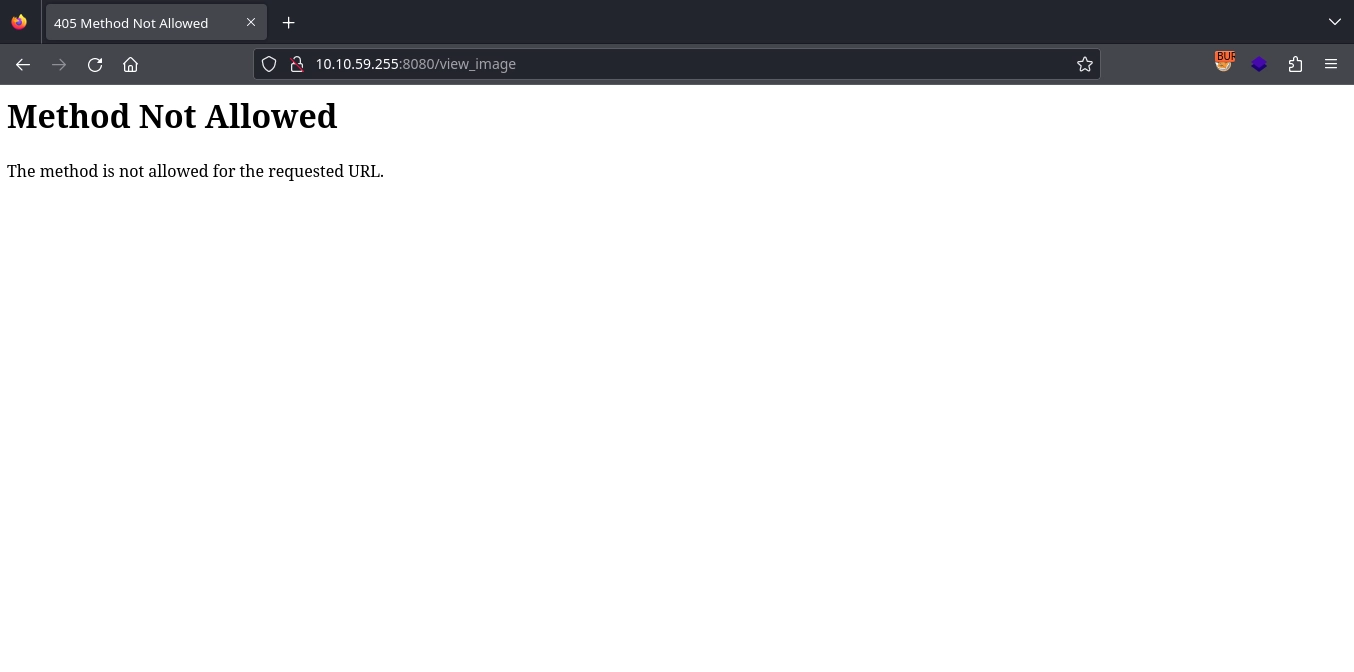The image size is (1354, 672).
Task: Close the 405 Method Not Allowed tab
Action: [251, 22]
